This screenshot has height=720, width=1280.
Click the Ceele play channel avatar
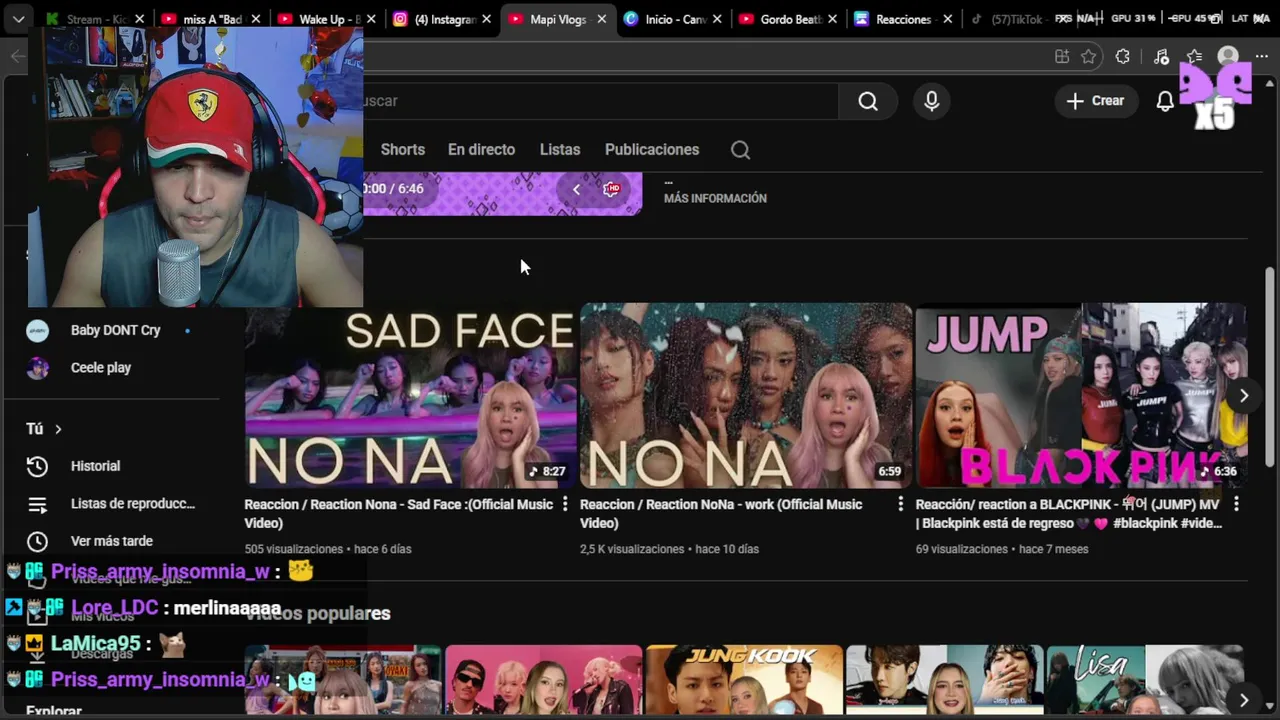(37, 368)
